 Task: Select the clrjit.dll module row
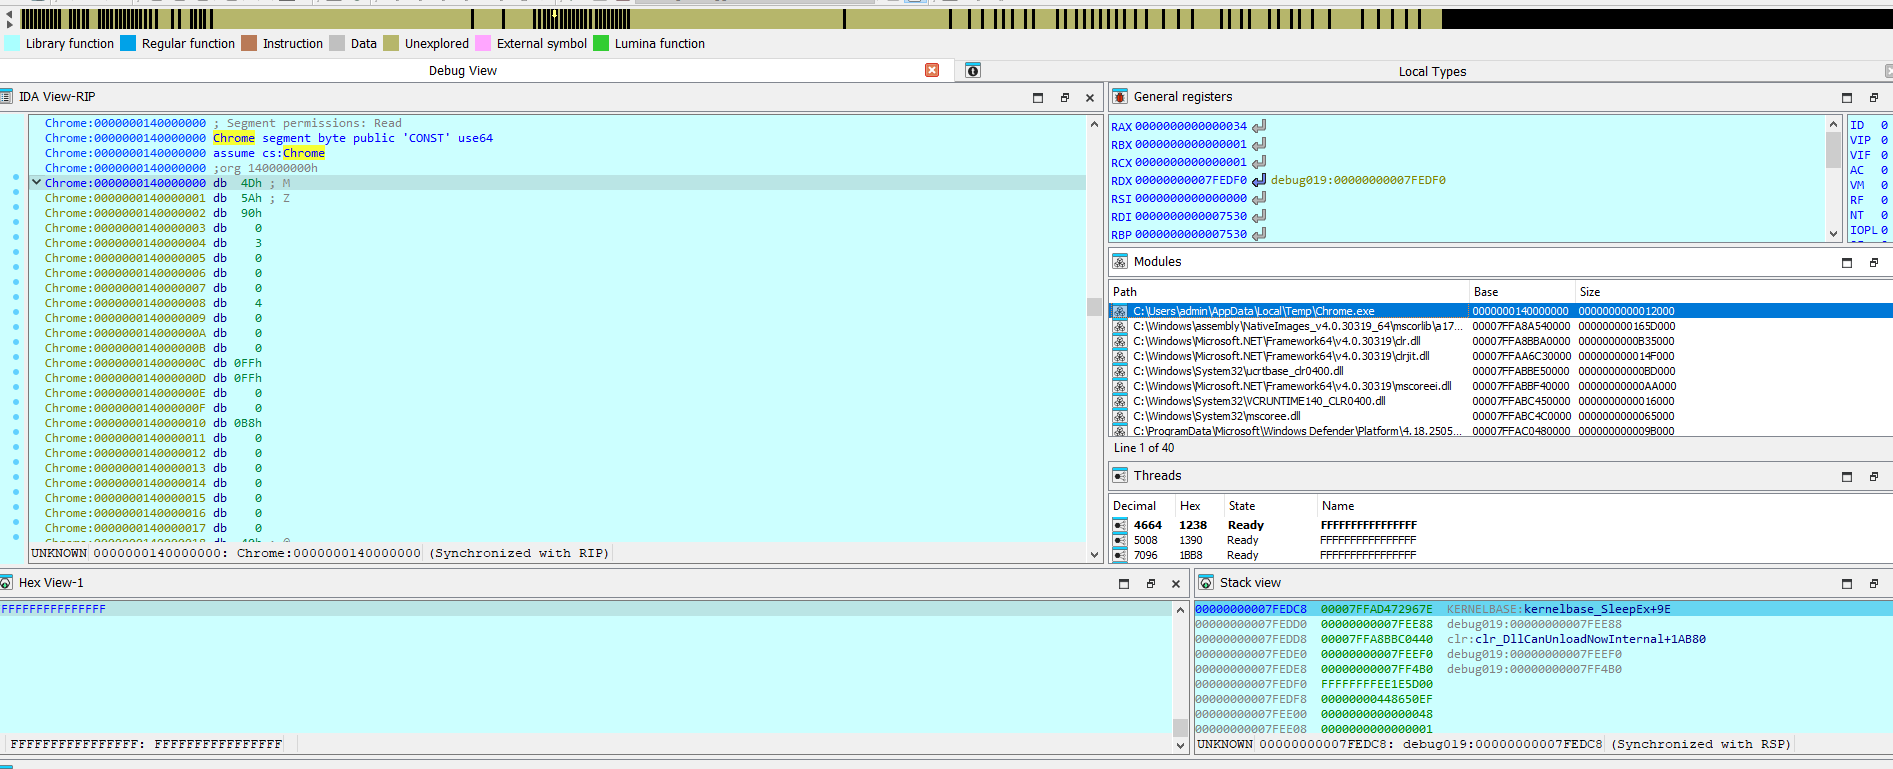(x=1500, y=356)
